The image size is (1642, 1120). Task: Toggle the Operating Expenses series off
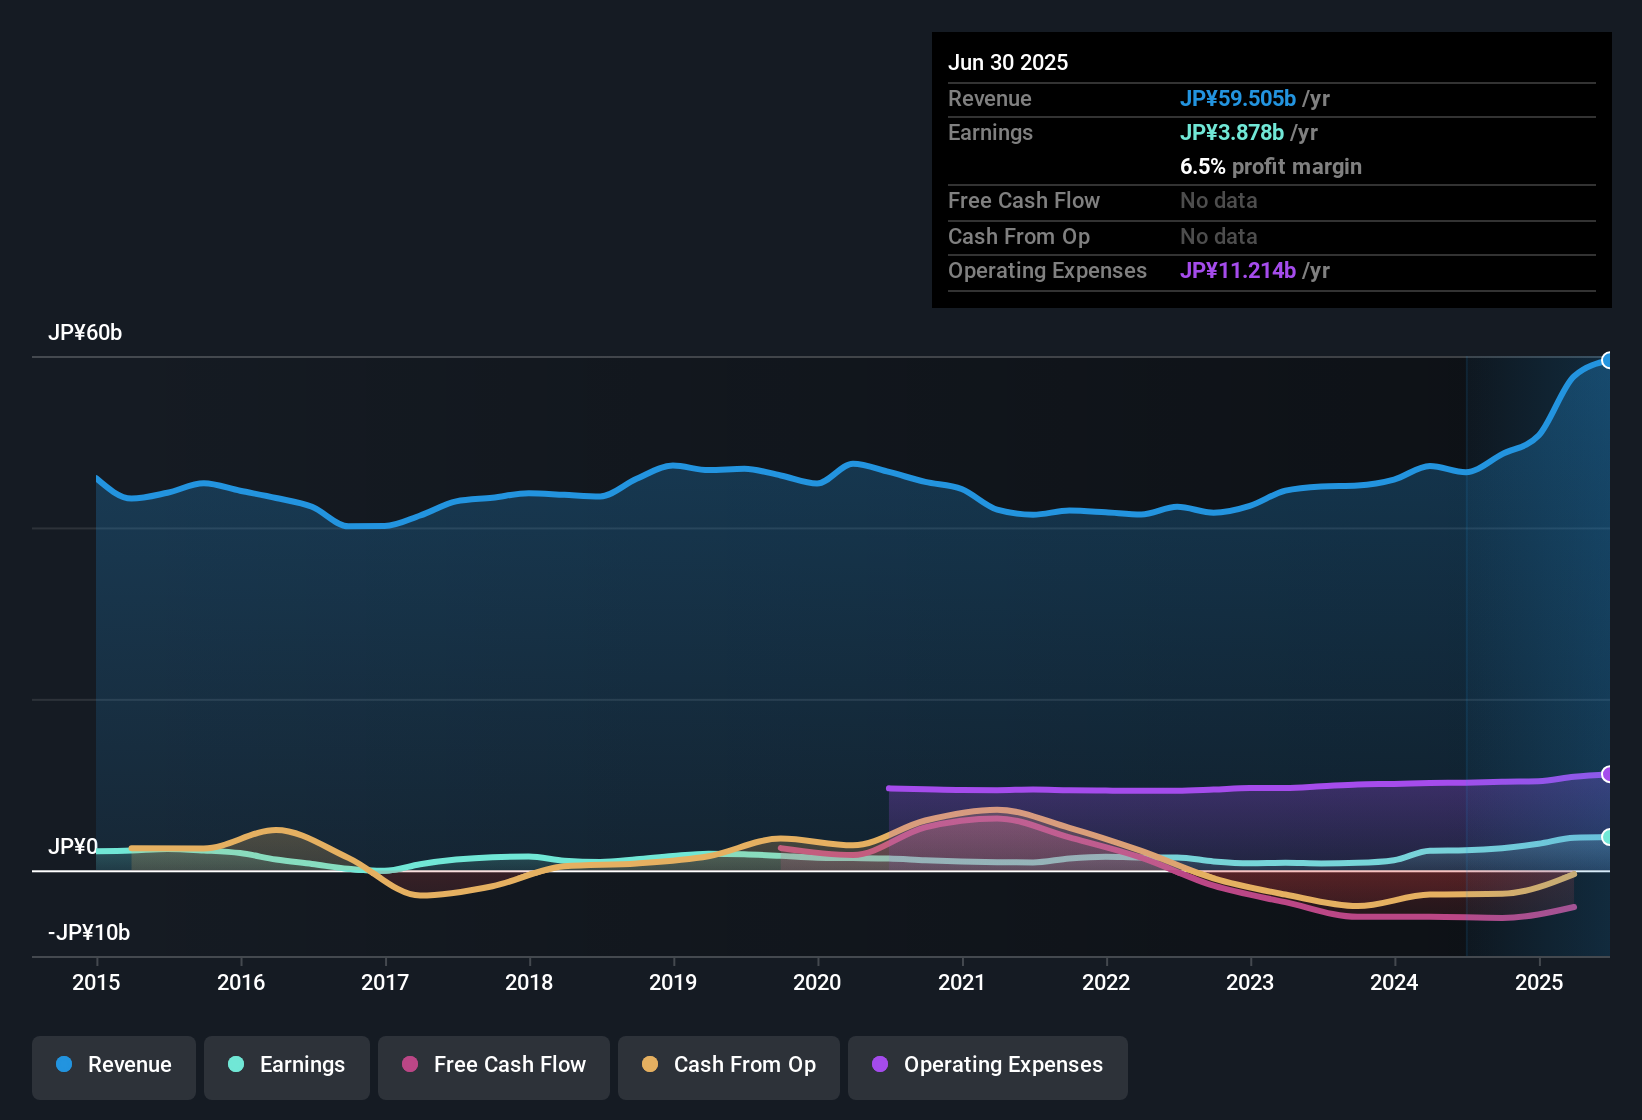987,1065
